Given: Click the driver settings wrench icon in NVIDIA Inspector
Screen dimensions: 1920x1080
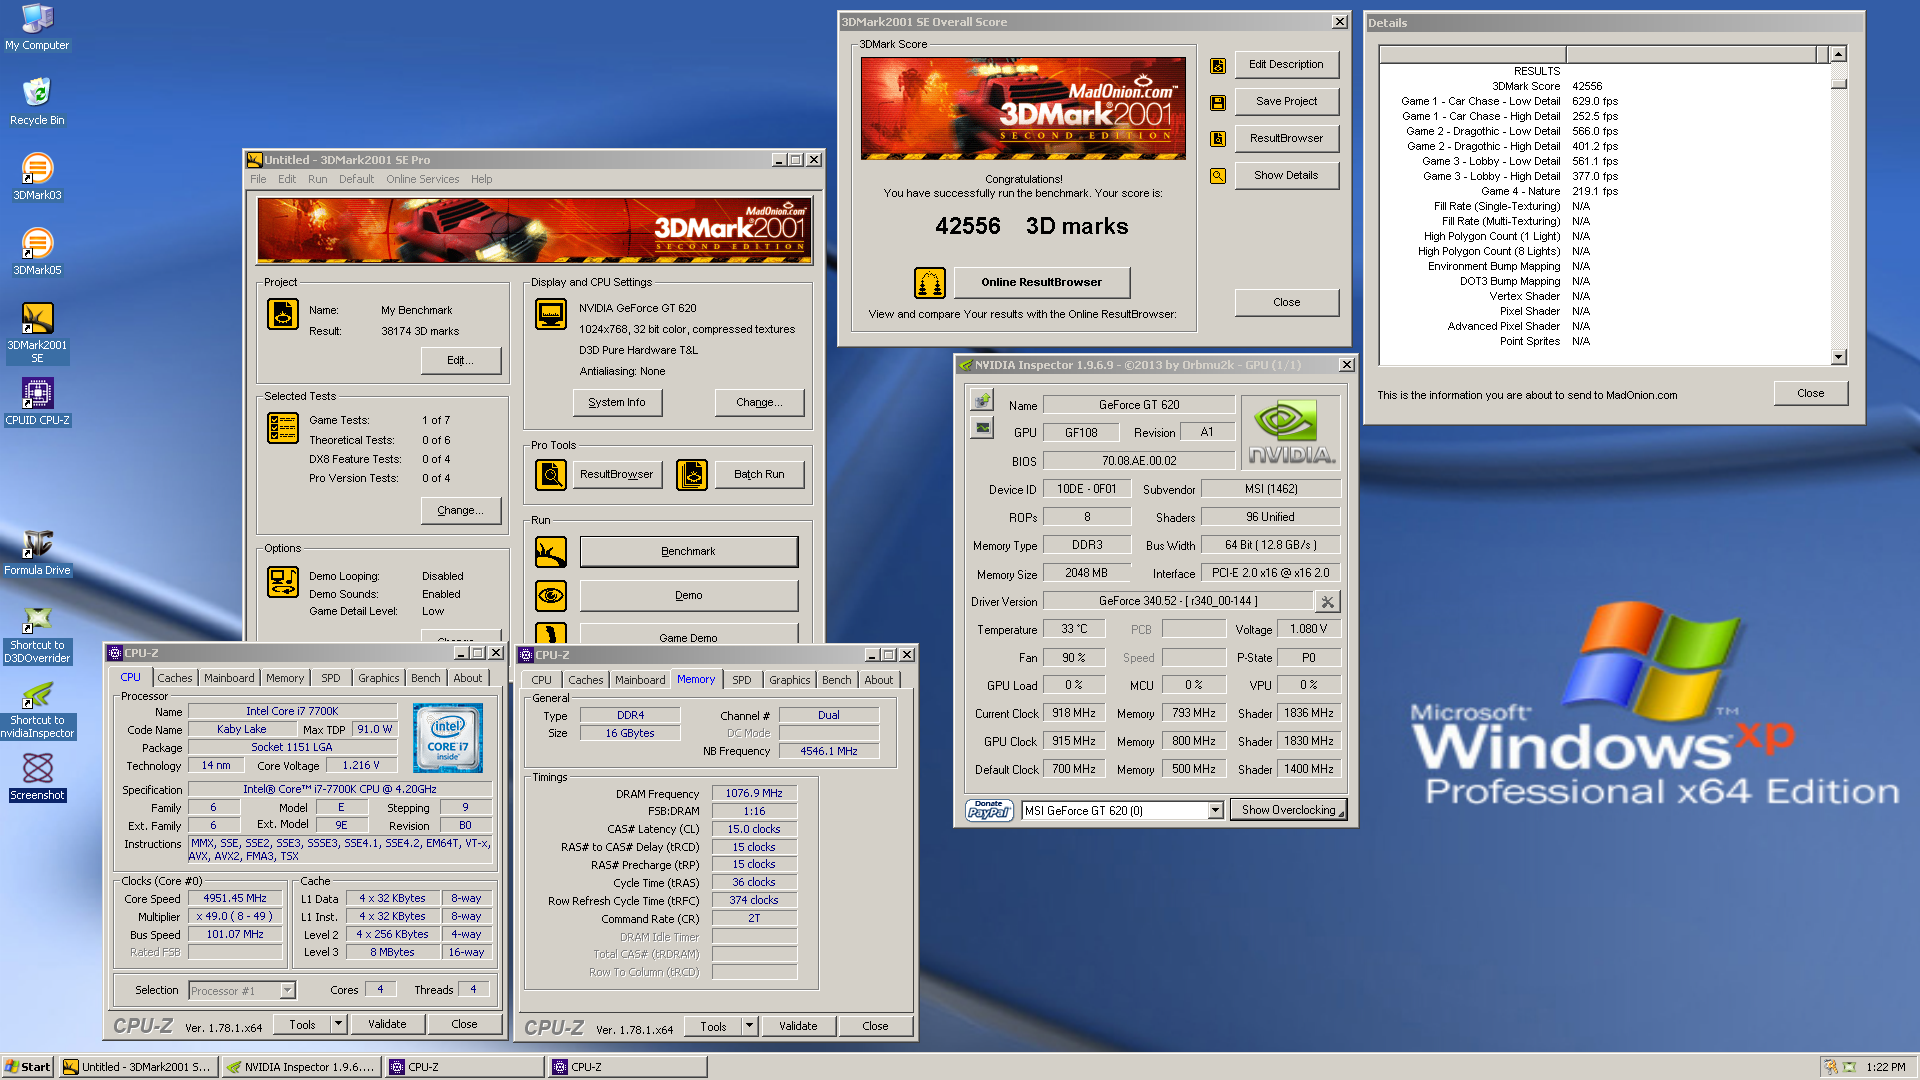Looking at the screenshot, I should 1327,602.
